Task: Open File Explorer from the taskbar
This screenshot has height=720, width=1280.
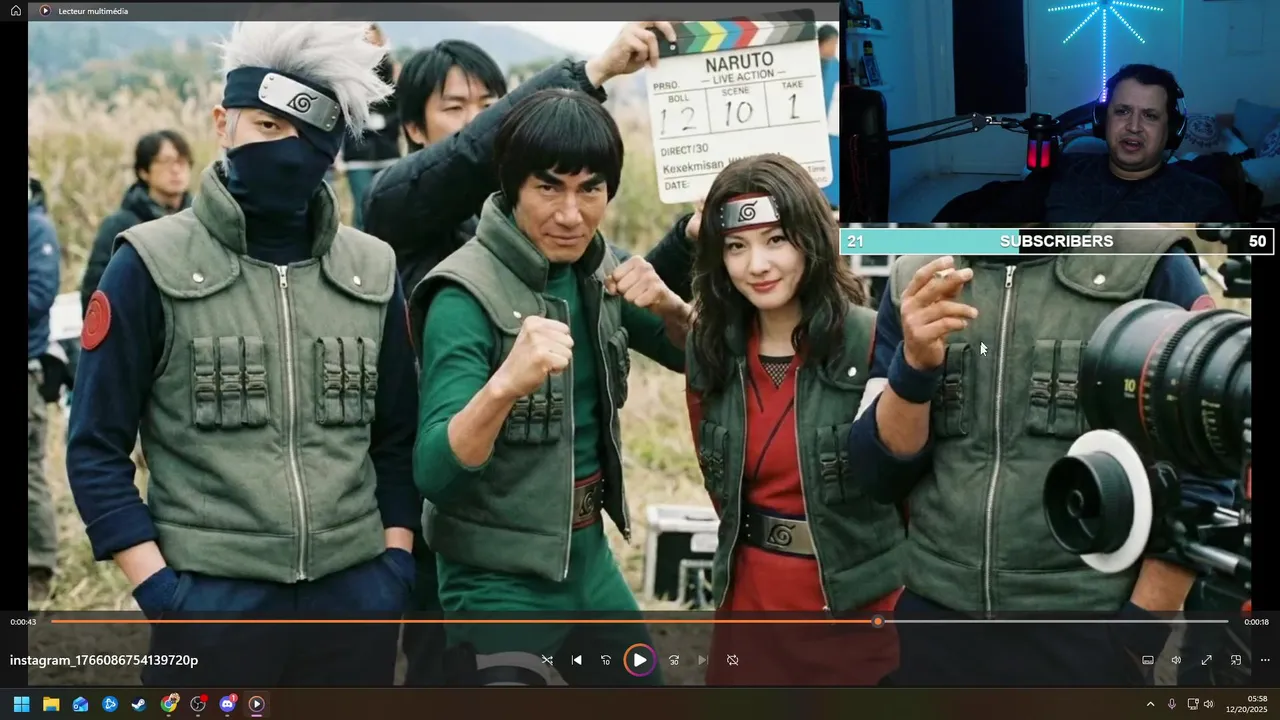Action: [x=50, y=704]
